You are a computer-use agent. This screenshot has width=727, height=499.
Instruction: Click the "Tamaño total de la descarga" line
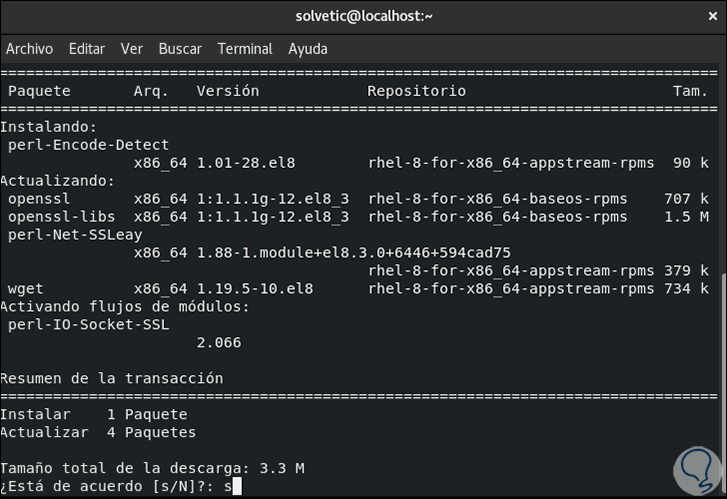[152, 469]
